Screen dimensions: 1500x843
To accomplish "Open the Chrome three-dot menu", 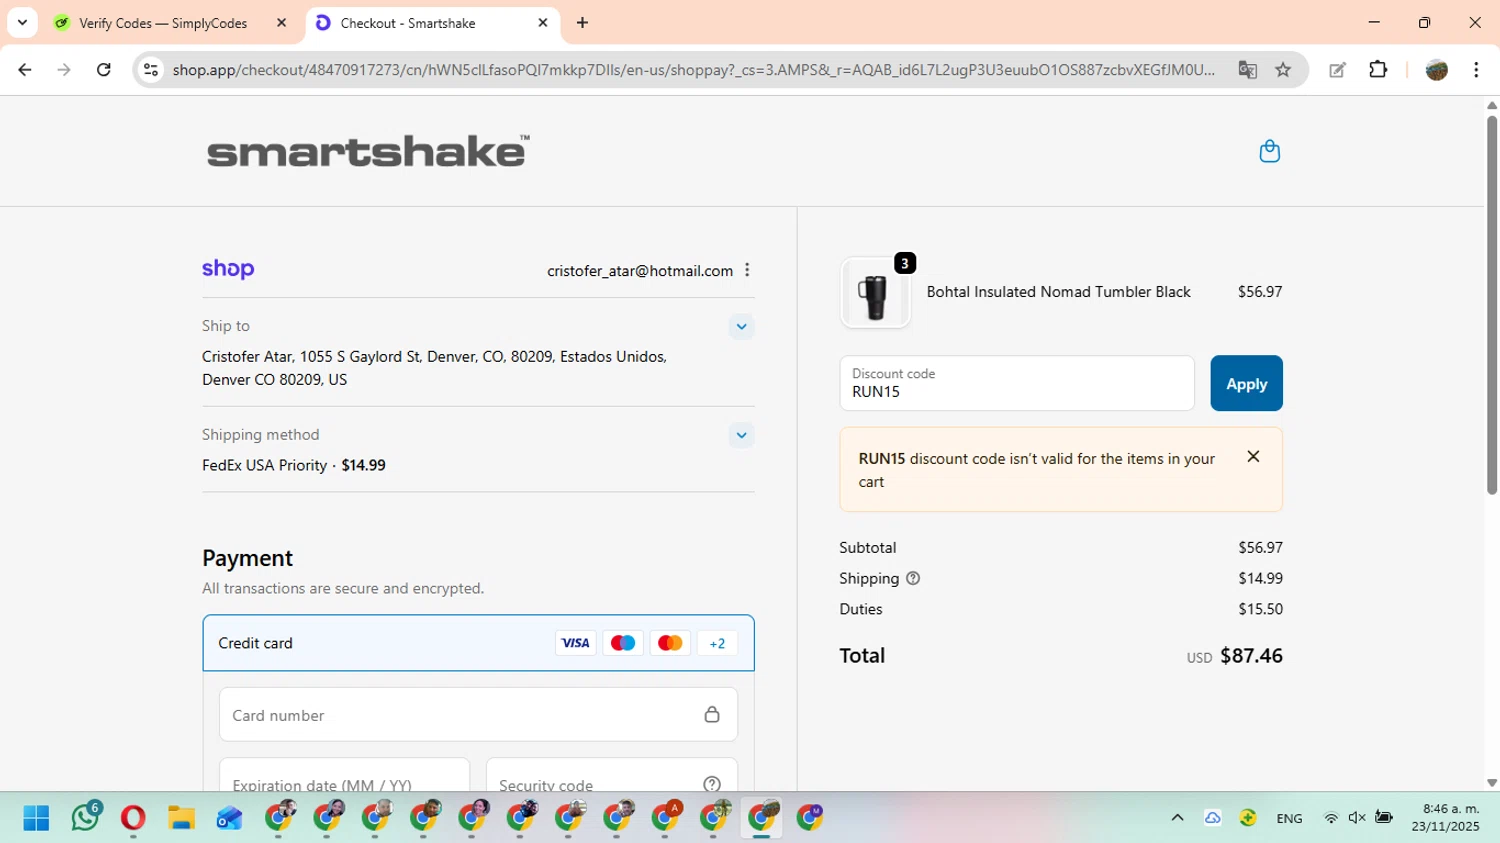I will 1476,69.
